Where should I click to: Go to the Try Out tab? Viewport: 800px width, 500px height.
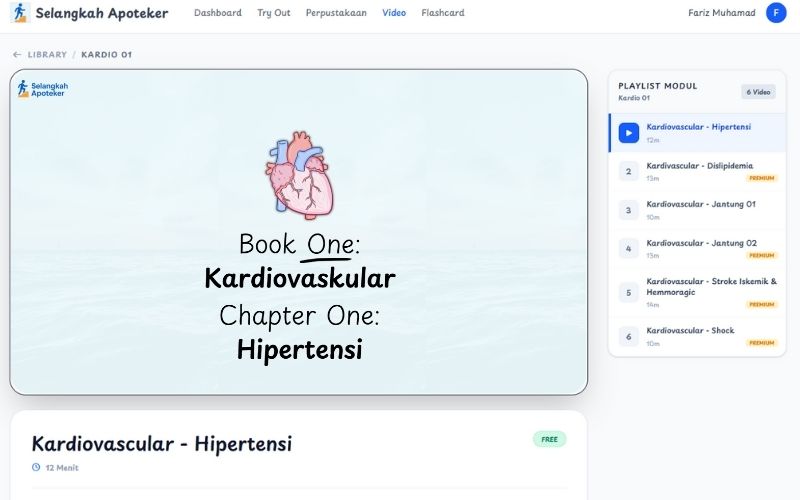pos(273,13)
